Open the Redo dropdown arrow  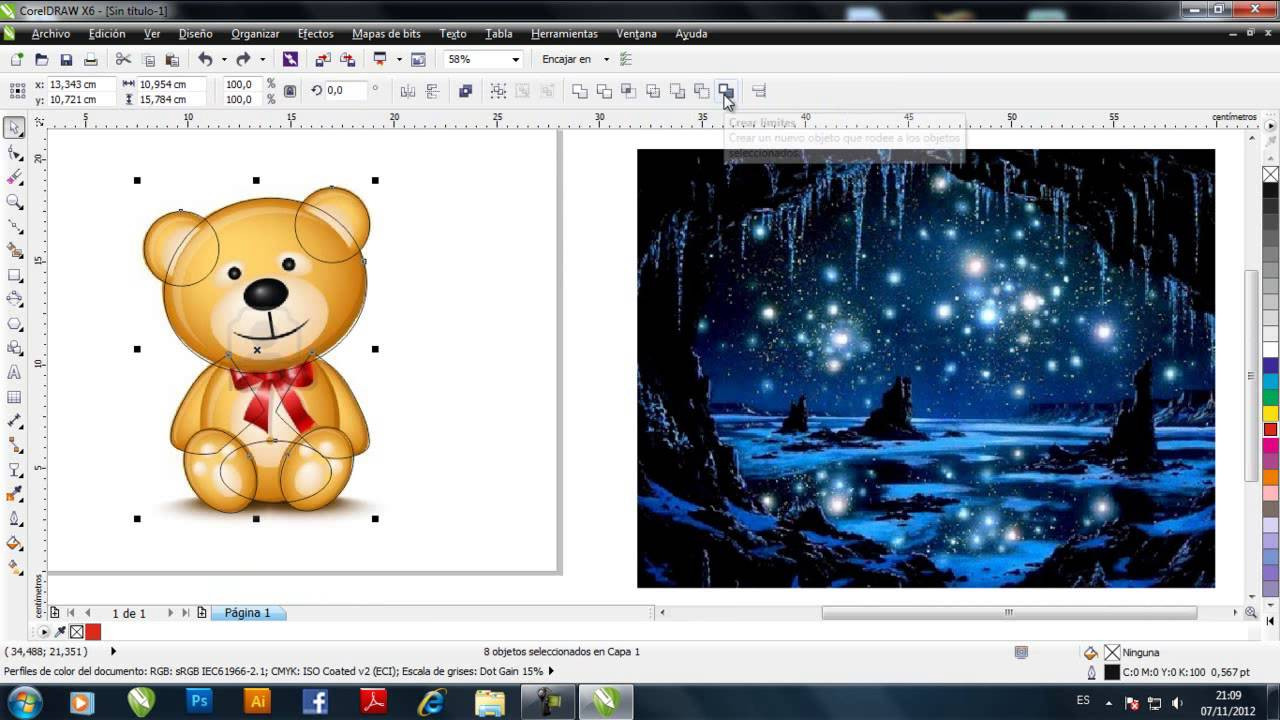click(x=263, y=59)
